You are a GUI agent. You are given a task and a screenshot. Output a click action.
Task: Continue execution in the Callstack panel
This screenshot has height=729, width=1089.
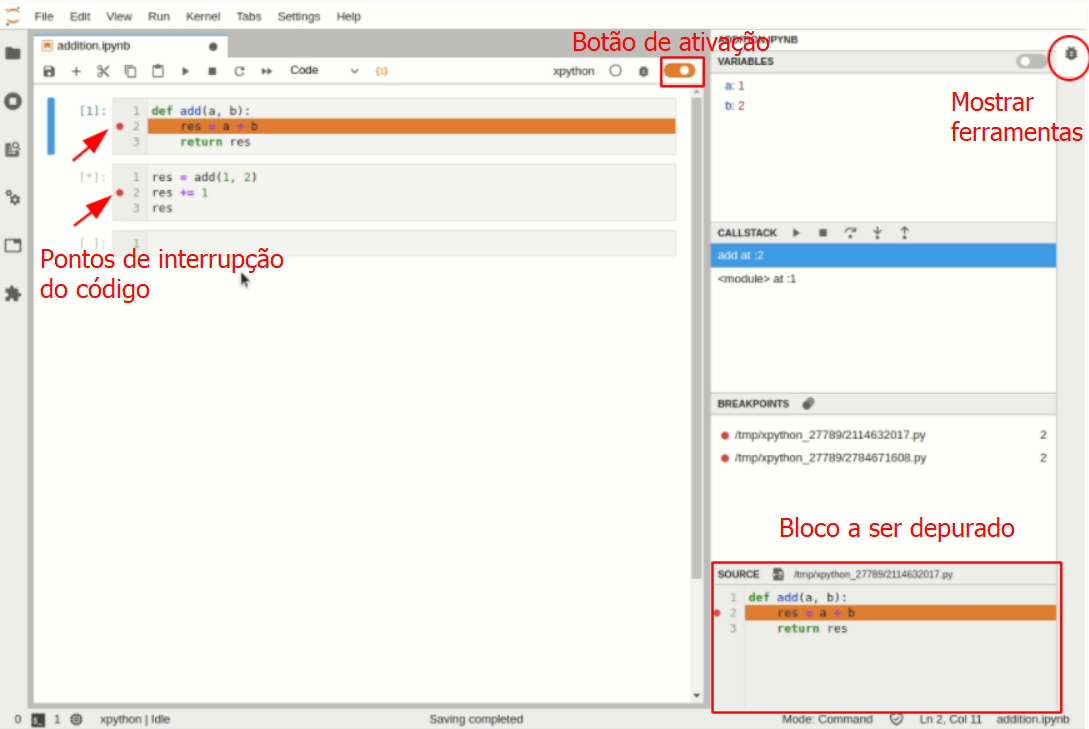click(x=796, y=233)
